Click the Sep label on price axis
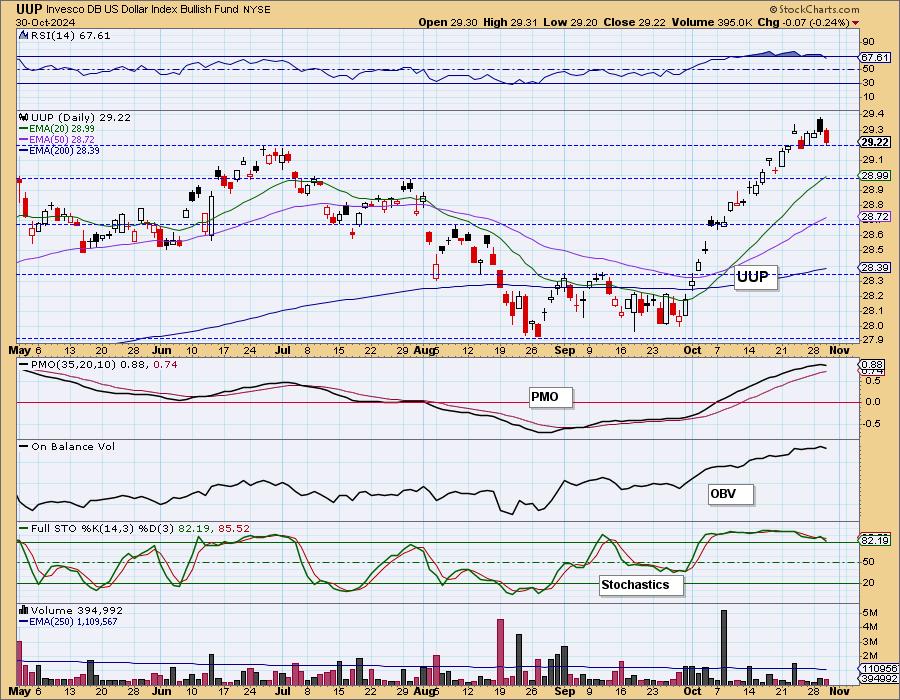Image resolution: width=900 pixels, height=700 pixels. click(565, 350)
